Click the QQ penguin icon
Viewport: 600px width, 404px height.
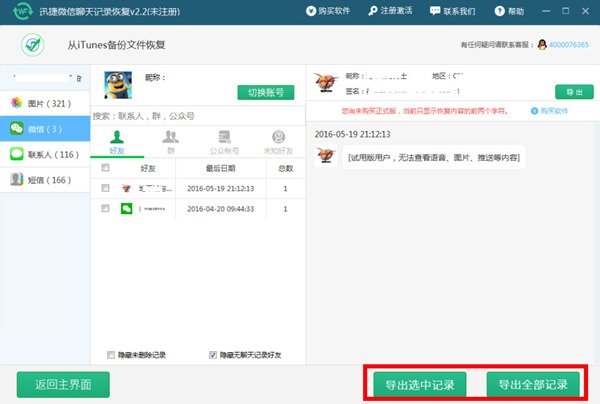coord(542,45)
